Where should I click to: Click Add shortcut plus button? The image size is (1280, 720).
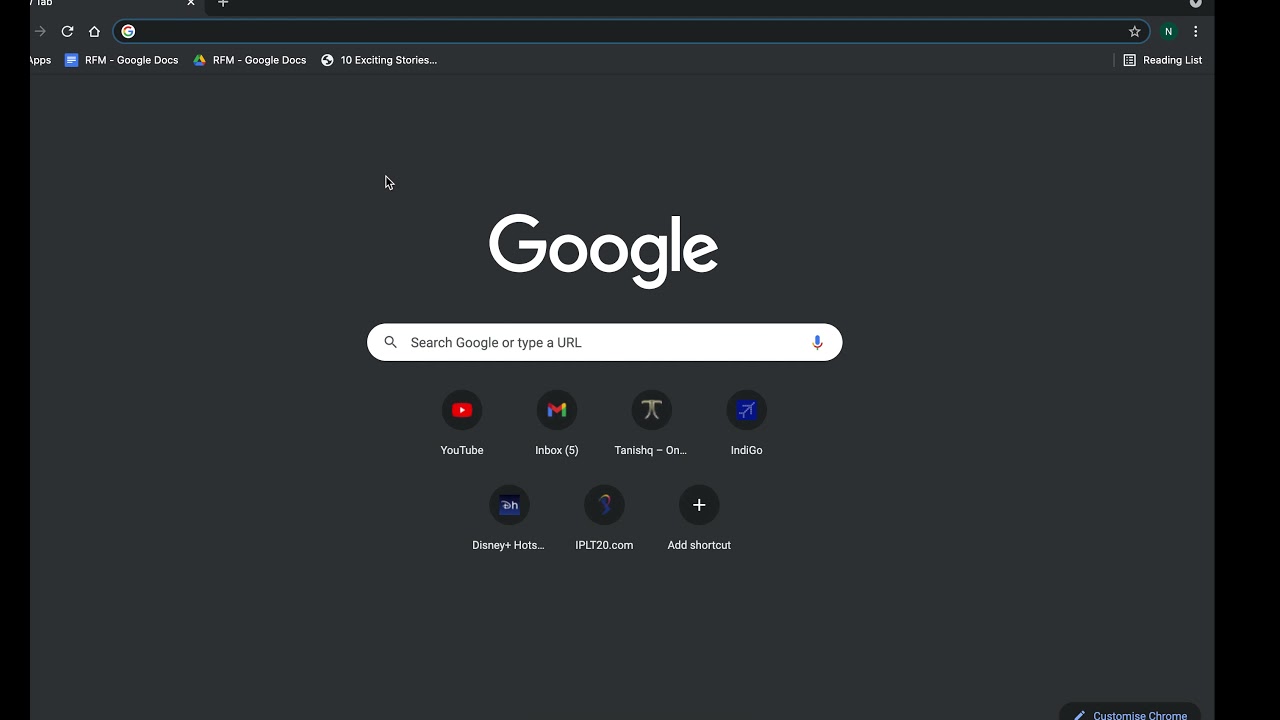[699, 505]
